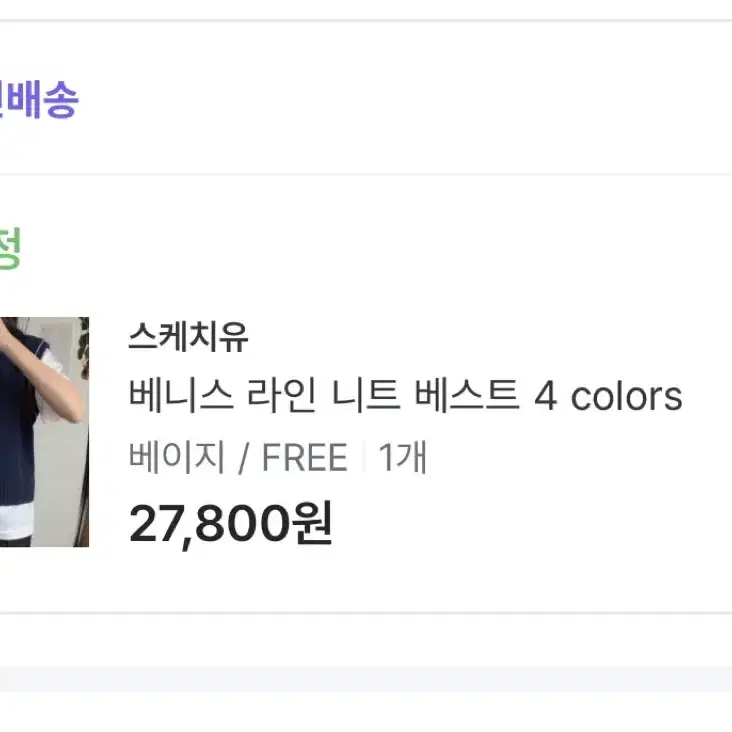The image size is (732, 732).
Task: Click the 27,800원 price
Action: coord(231,524)
